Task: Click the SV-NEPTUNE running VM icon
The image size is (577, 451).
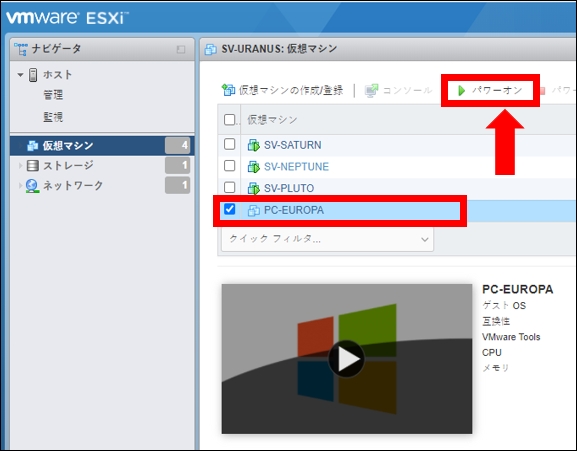Action: (x=254, y=167)
